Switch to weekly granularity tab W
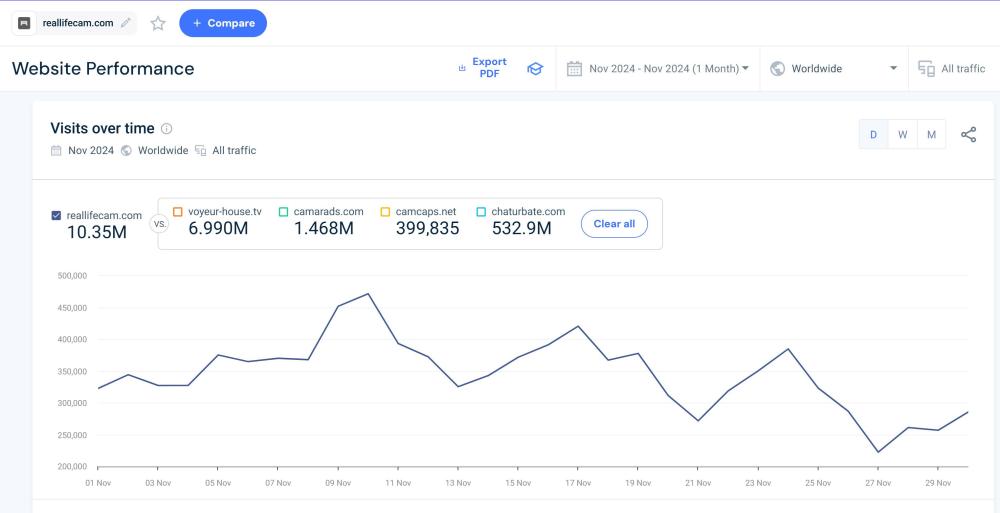Viewport: 1000px width, 513px height. (903, 135)
